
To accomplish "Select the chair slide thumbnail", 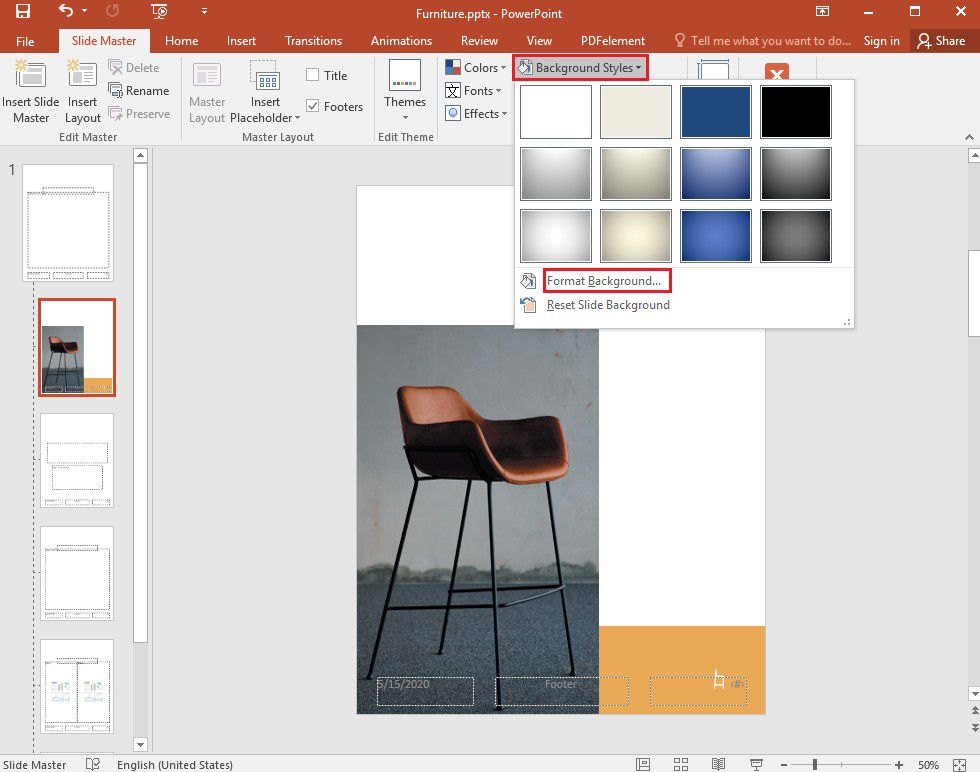I will (76, 346).
